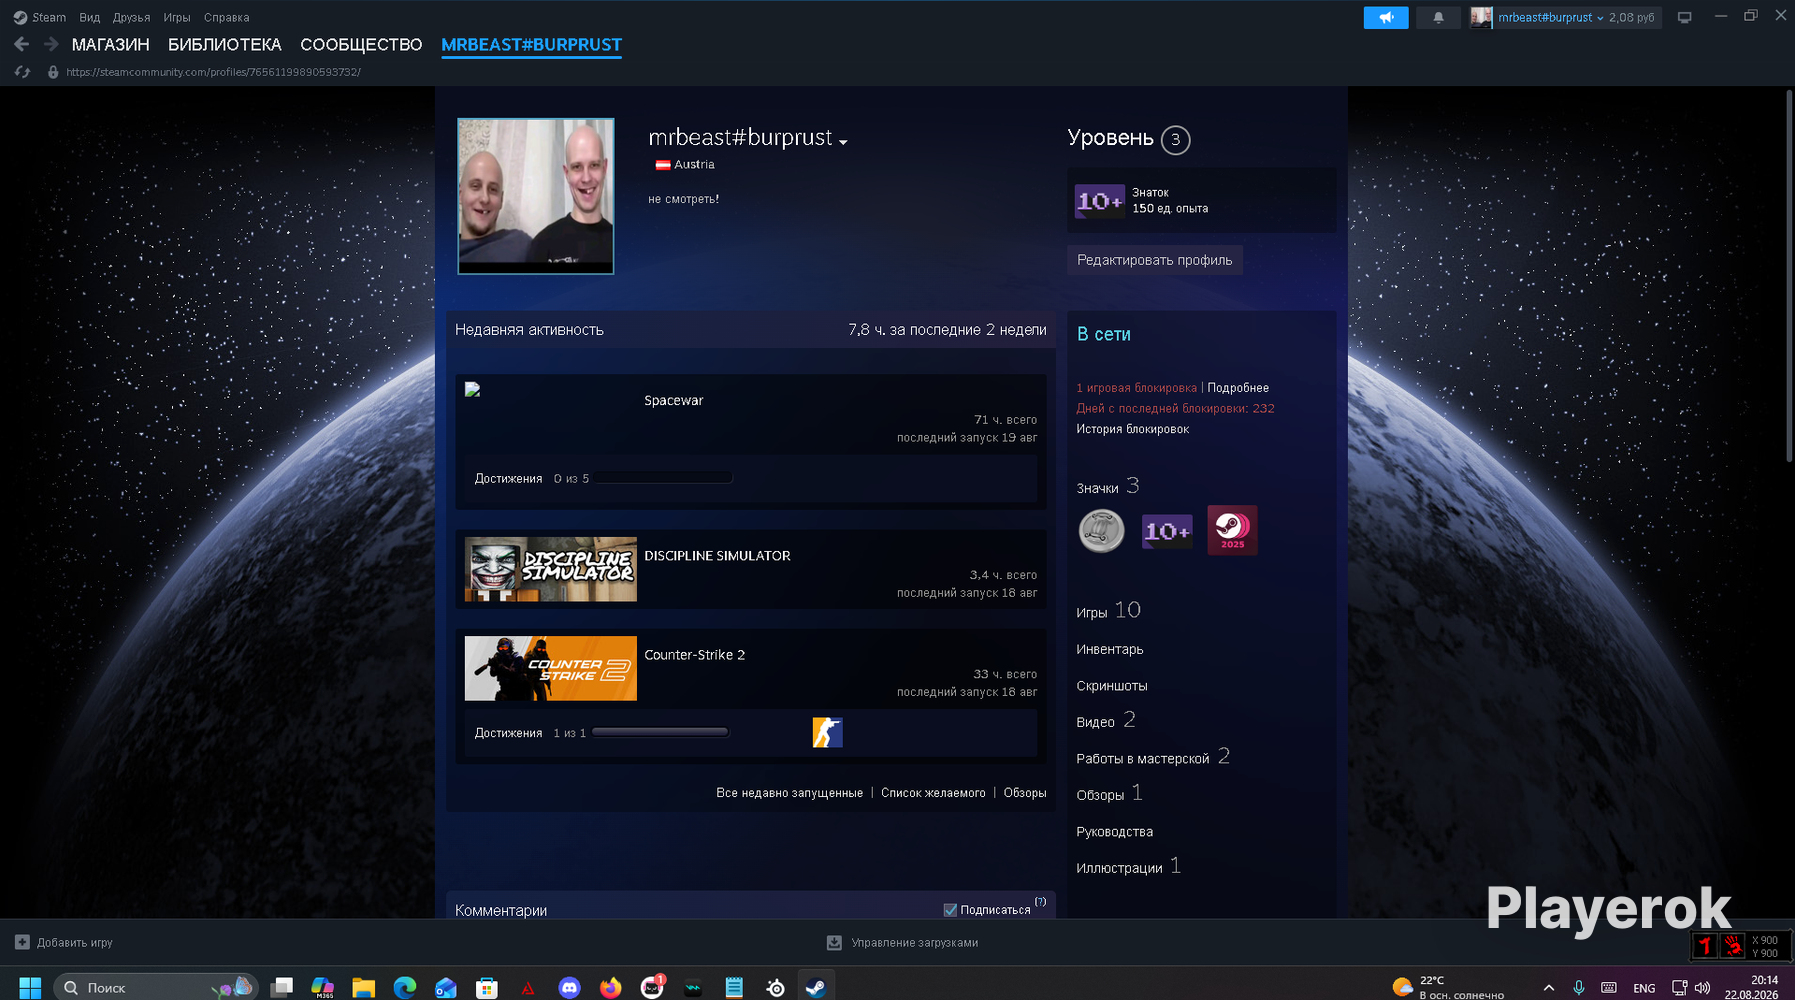1795x1000 pixels.
Task: Open the Друзья menu
Action: tap(131, 17)
